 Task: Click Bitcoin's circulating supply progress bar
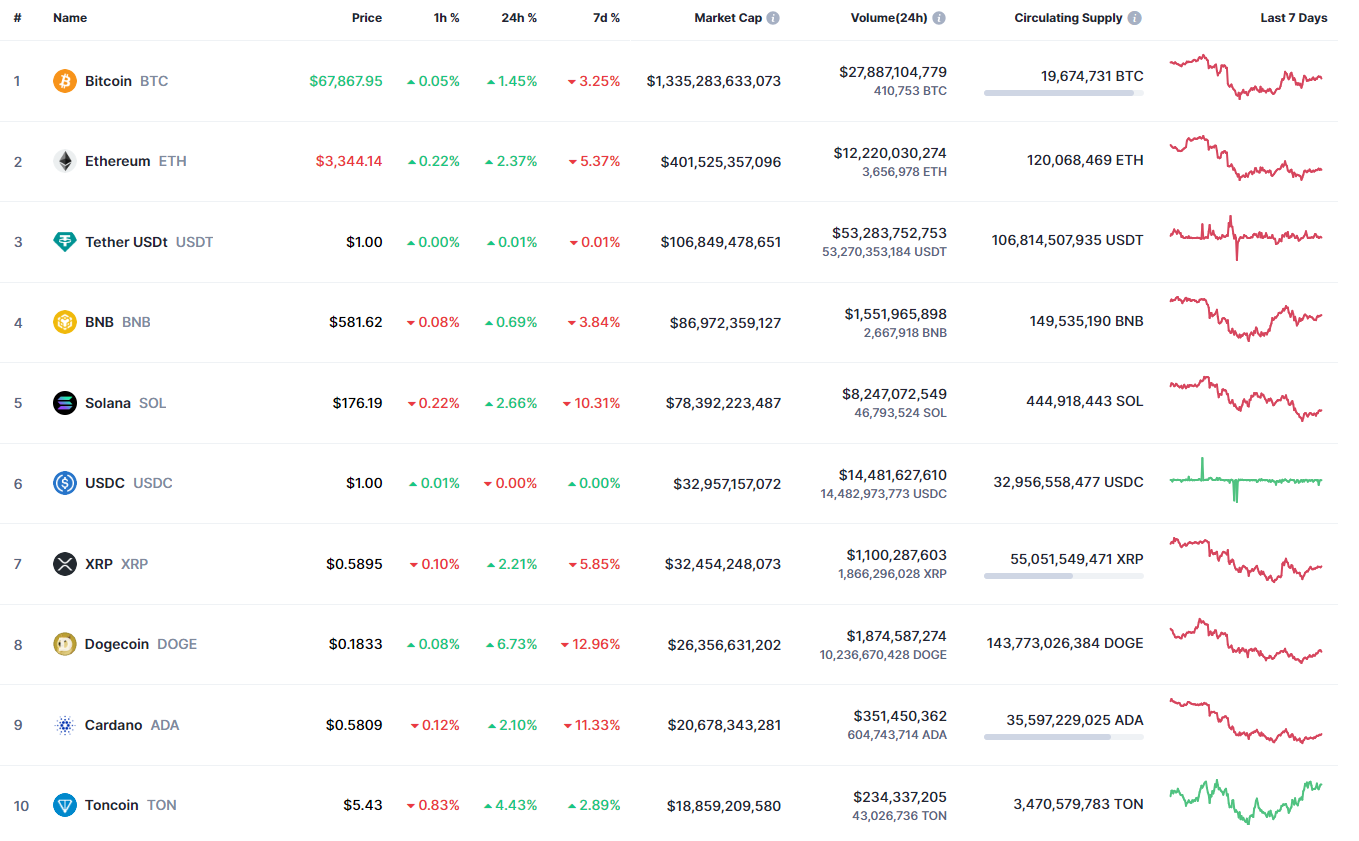[x=1063, y=93]
